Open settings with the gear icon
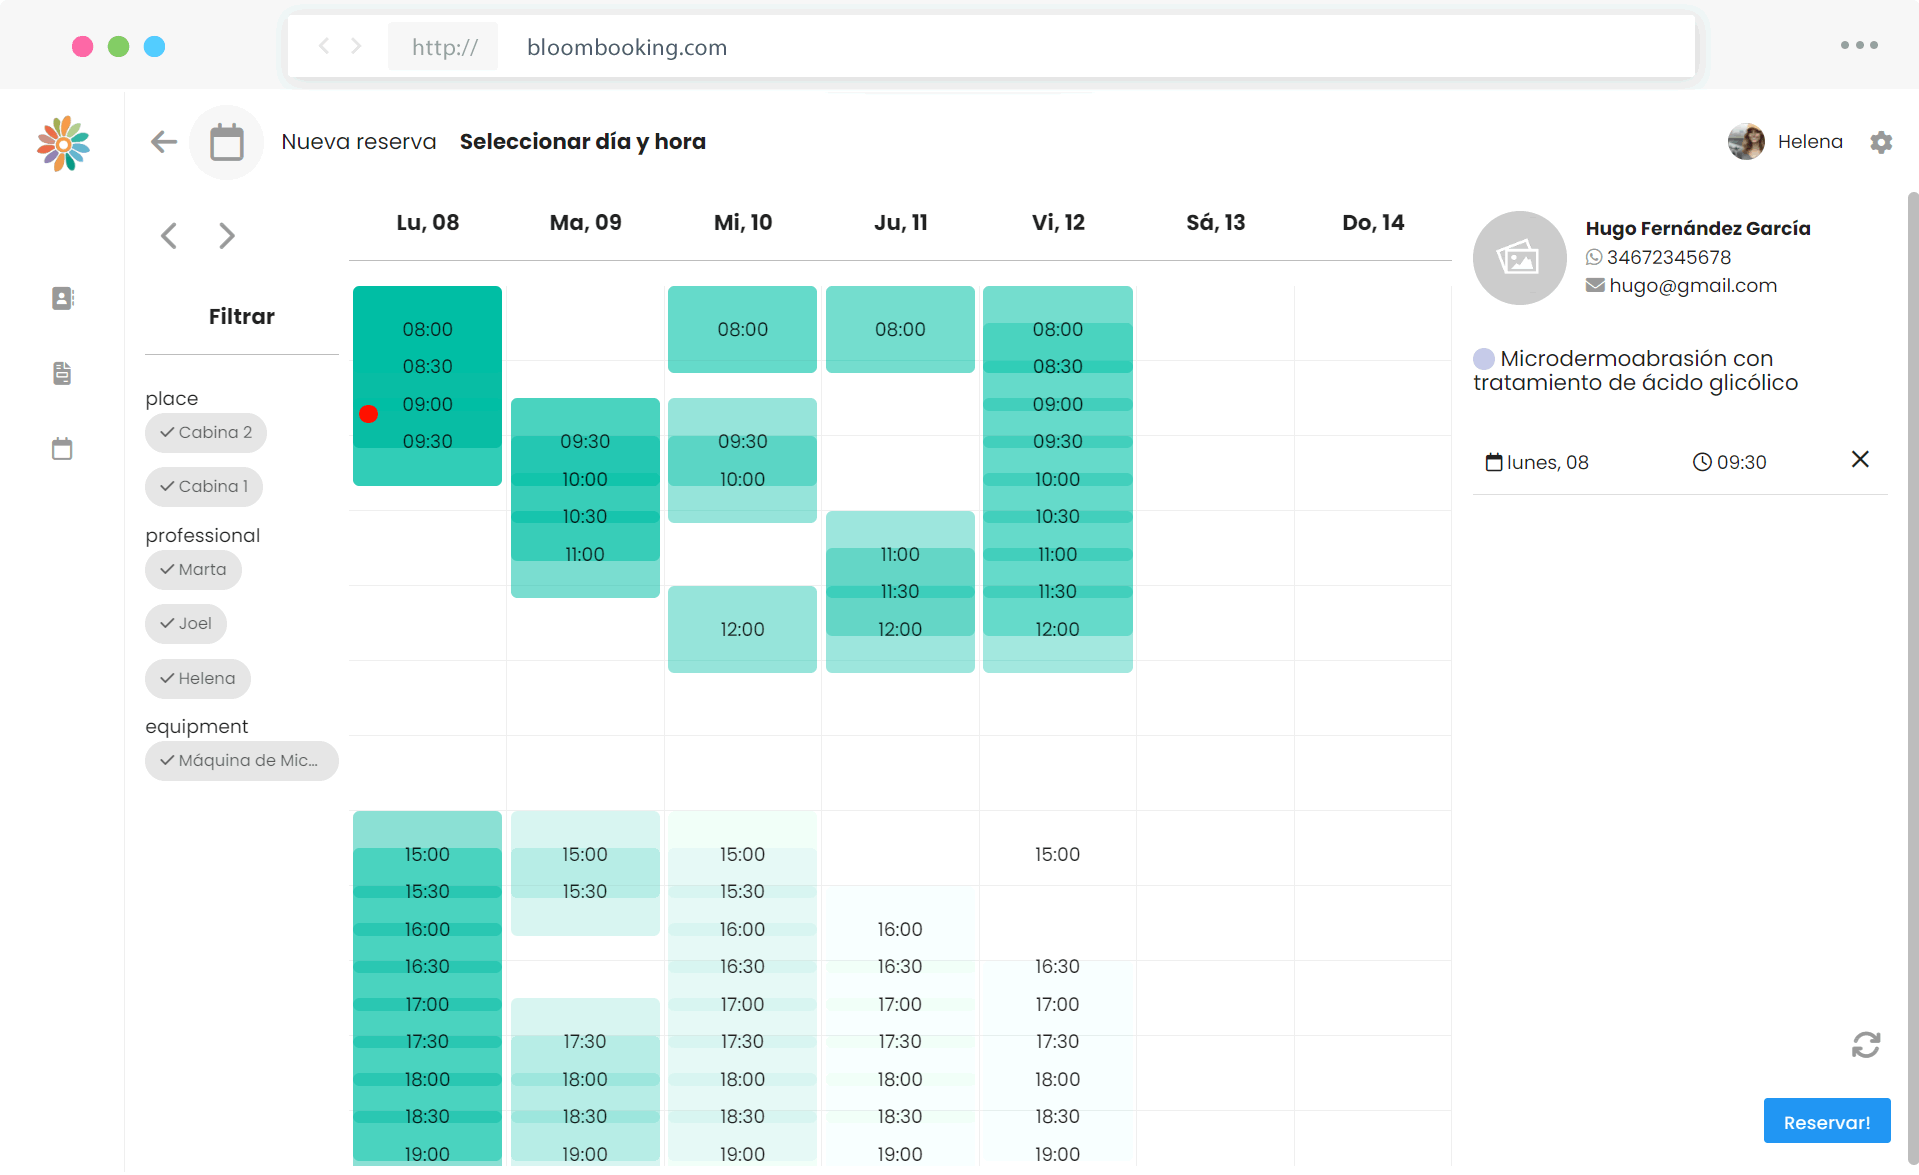The height and width of the screenshot is (1175, 1919). point(1881,142)
